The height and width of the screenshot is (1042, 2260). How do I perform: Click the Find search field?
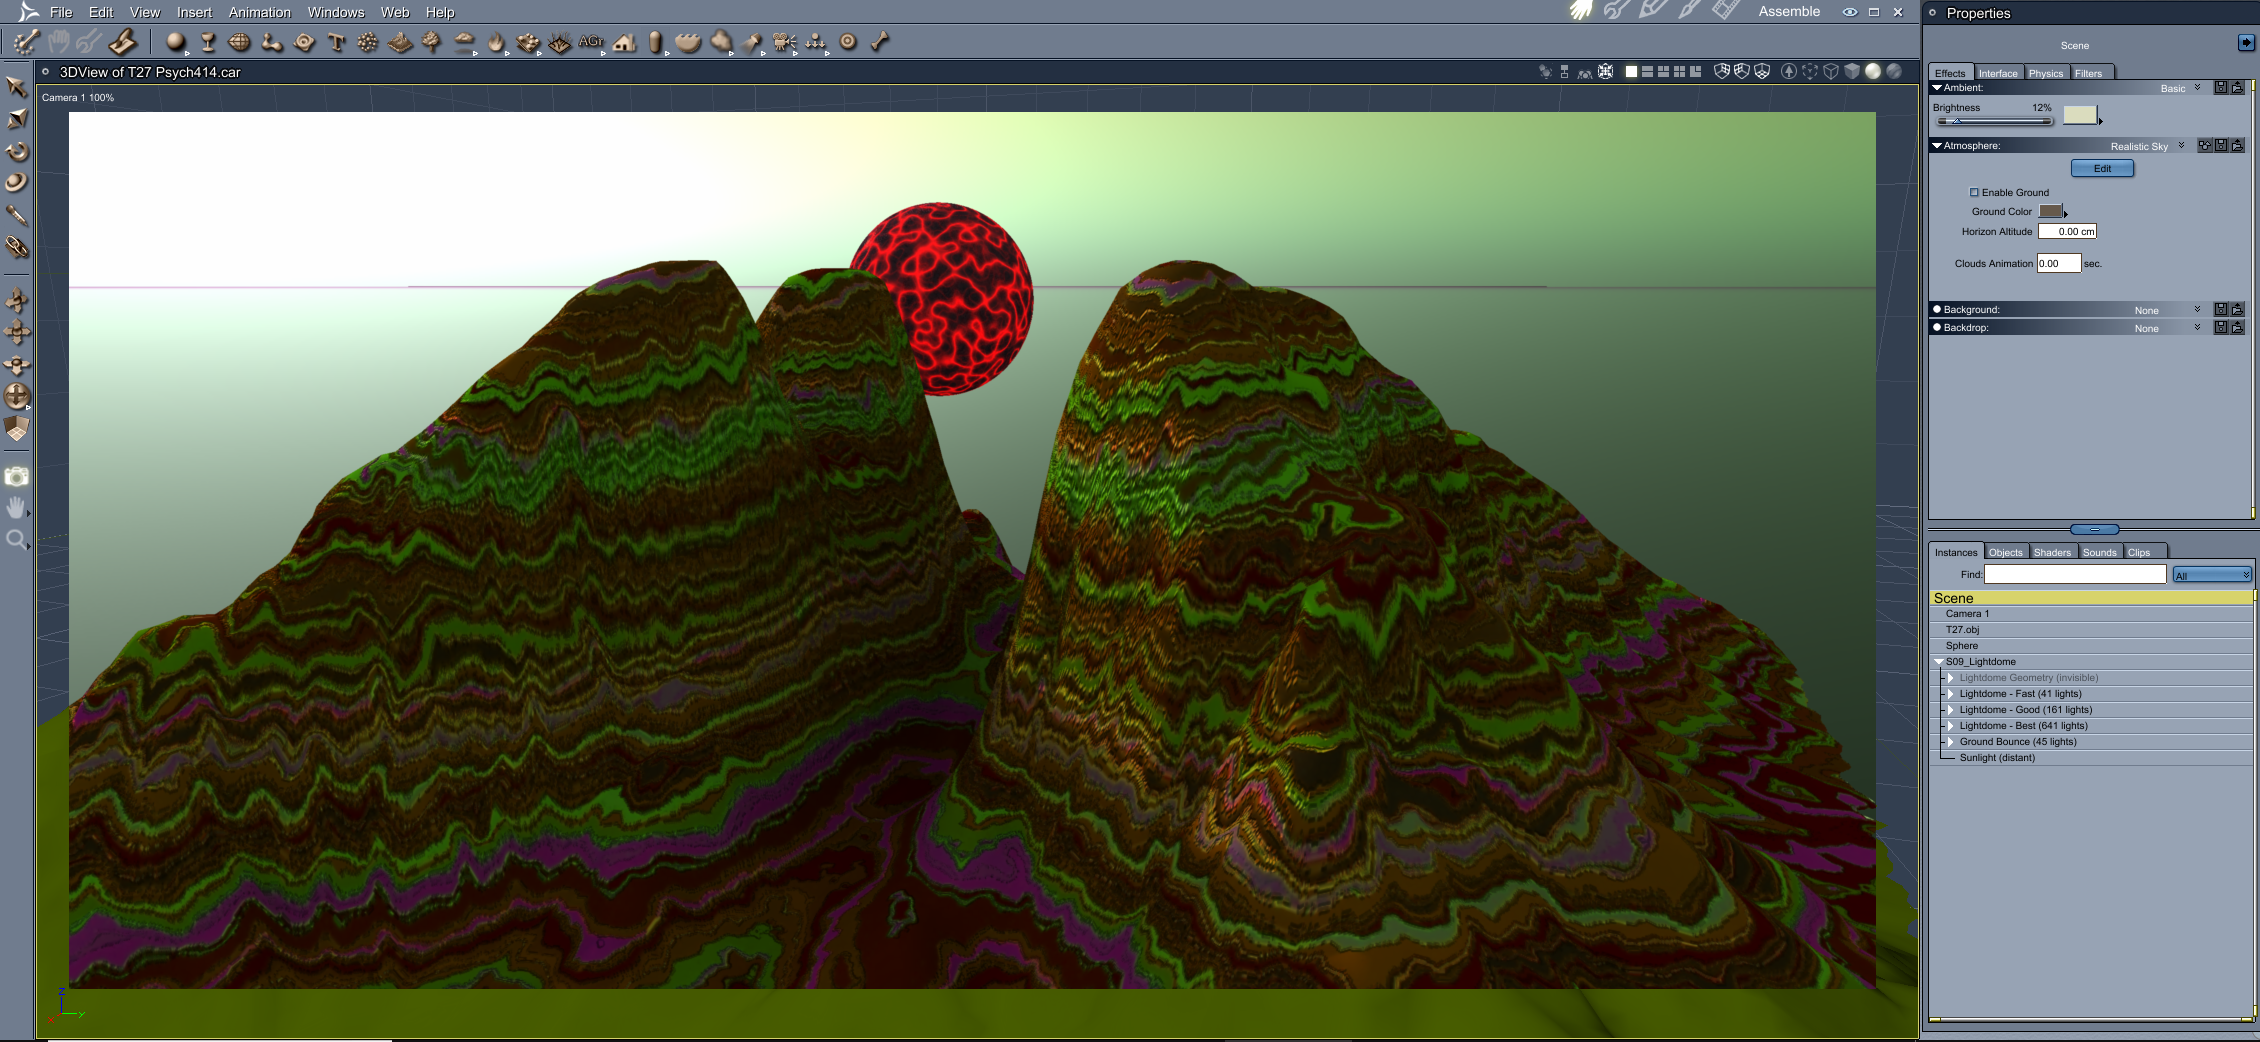pyautogui.click(x=2075, y=574)
